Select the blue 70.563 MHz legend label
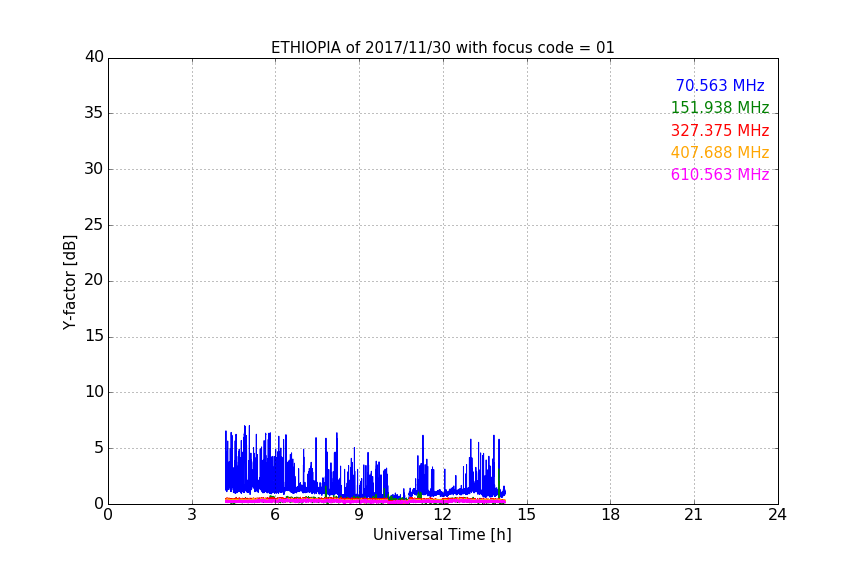 (720, 85)
